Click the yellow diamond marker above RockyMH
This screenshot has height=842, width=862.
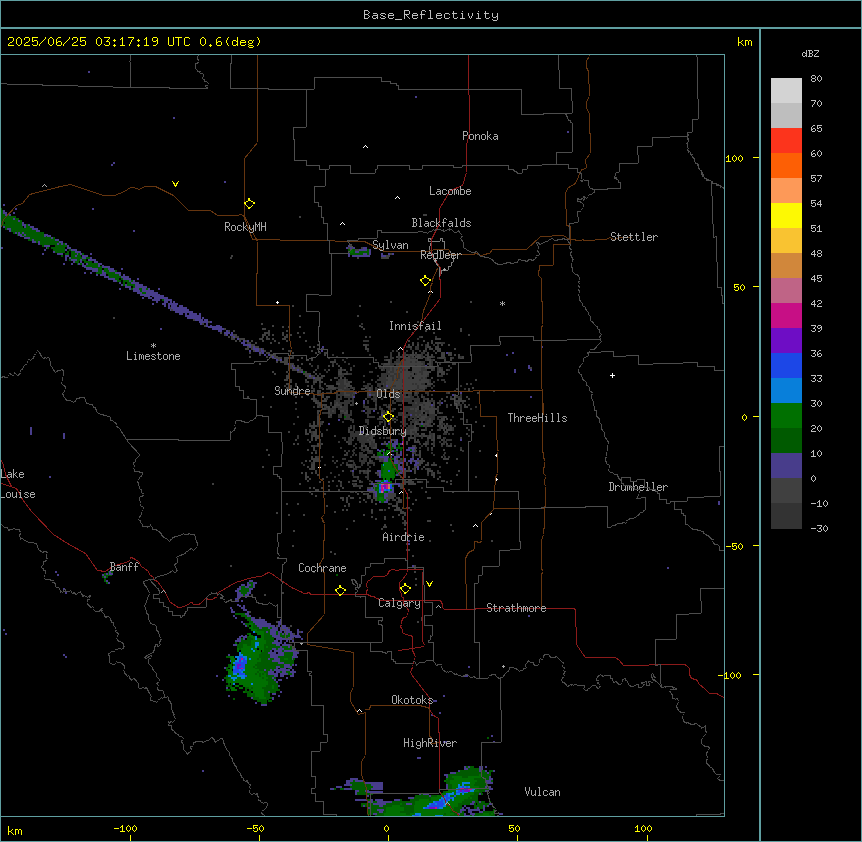250,204
